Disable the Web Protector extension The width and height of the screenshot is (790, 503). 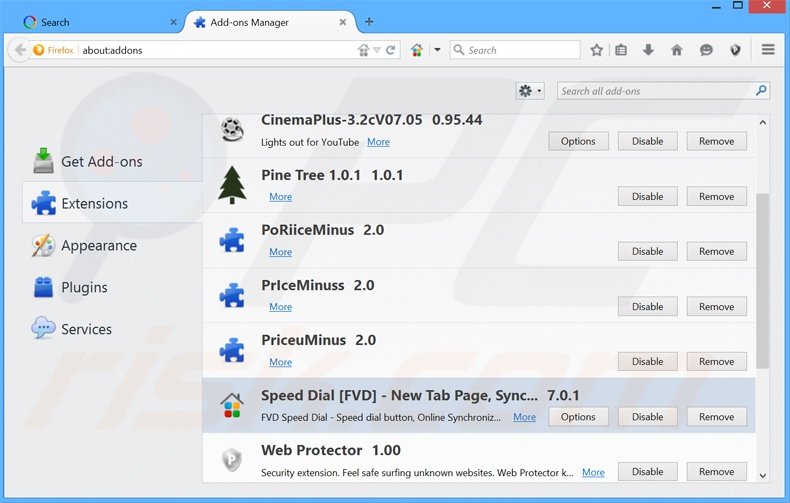[x=647, y=472]
